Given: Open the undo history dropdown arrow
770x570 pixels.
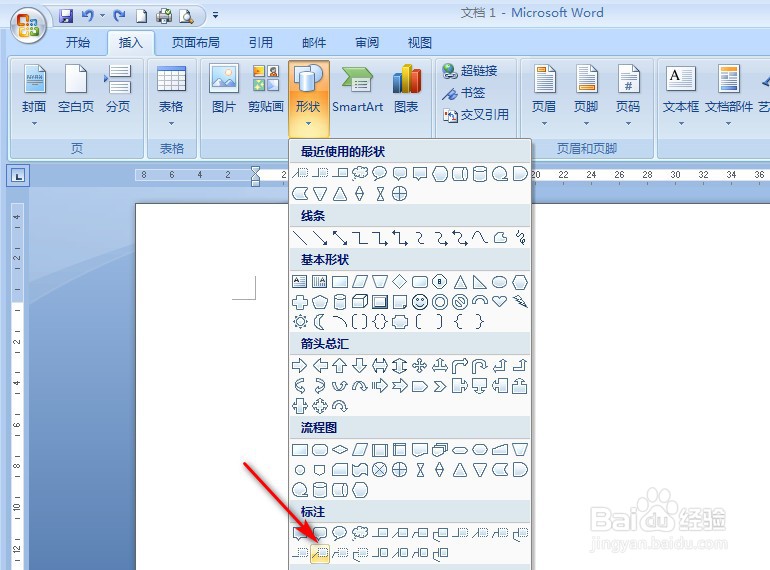Looking at the screenshot, I should (x=102, y=16).
